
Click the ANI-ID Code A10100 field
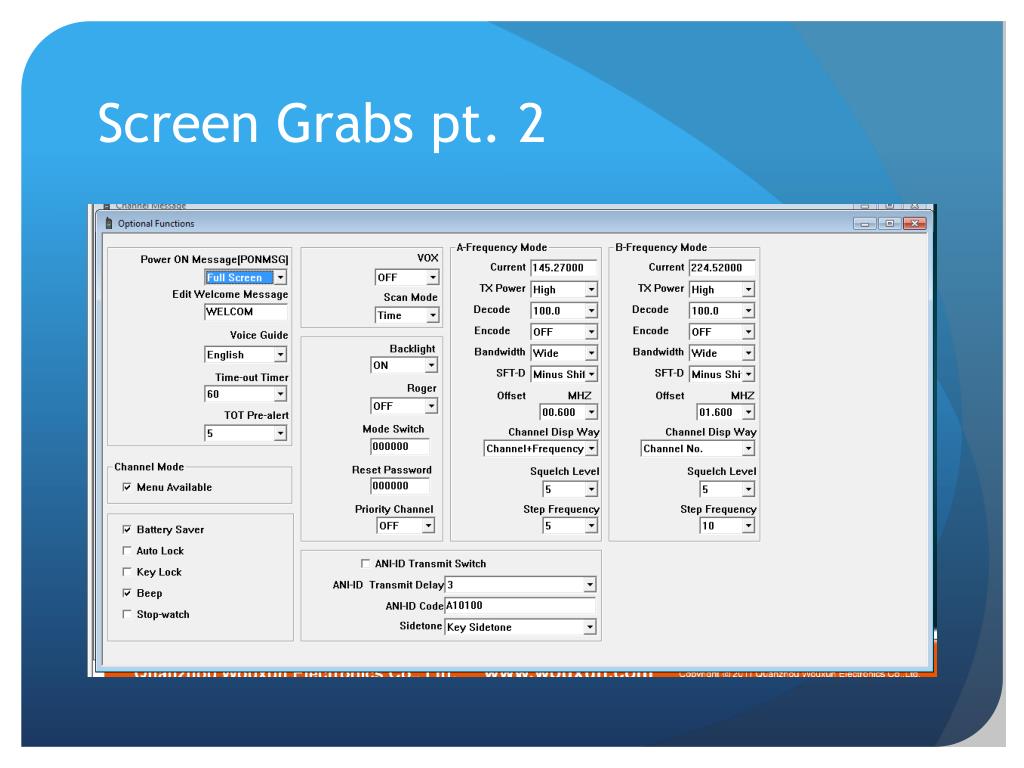click(x=520, y=606)
